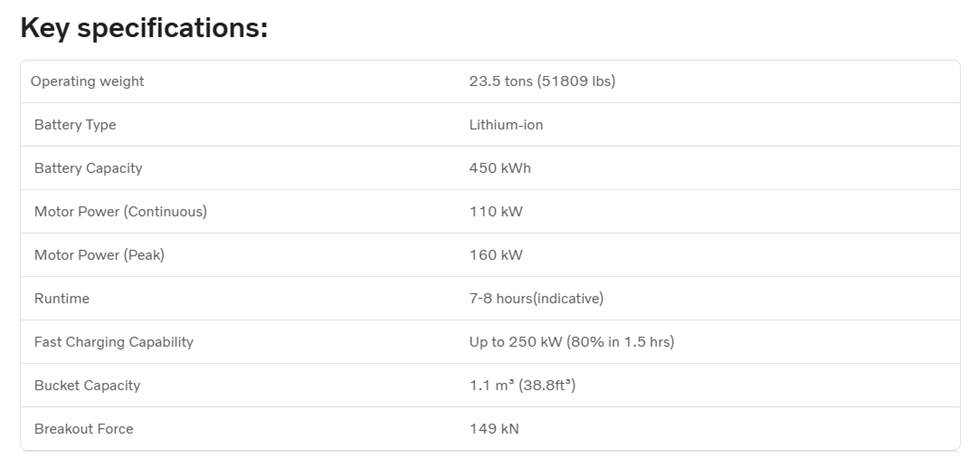This screenshot has width=970, height=468.
Task: Click the "Motor Power (Peak)" label
Action: (99, 255)
